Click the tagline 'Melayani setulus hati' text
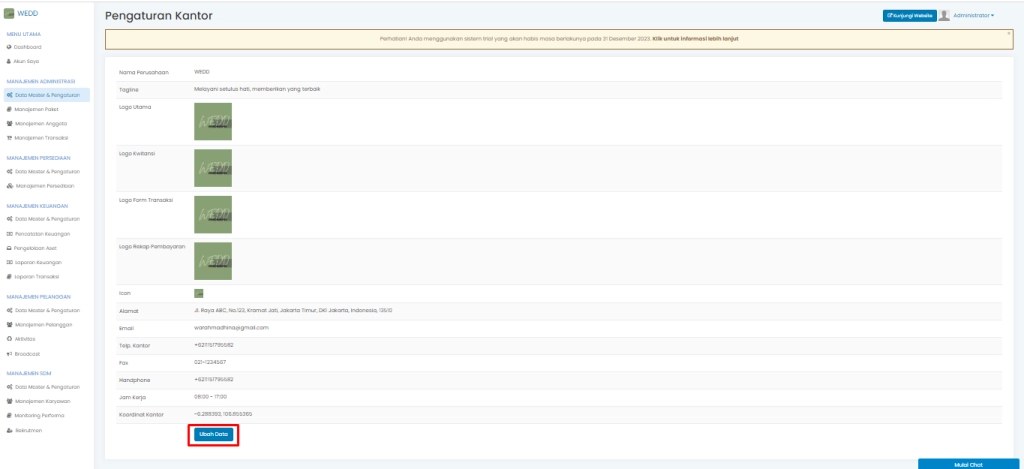This screenshot has height=469, width=1024. point(257,89)
